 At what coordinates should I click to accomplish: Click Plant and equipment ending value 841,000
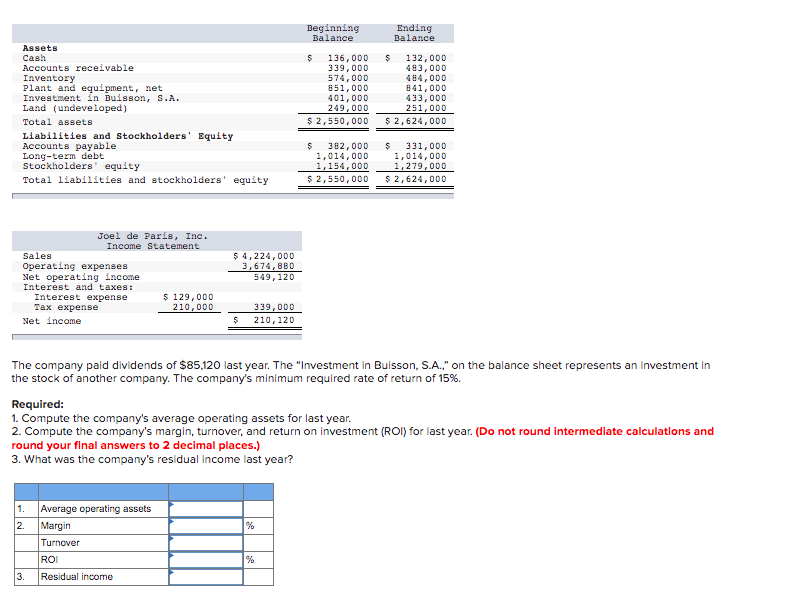[426, 88]
